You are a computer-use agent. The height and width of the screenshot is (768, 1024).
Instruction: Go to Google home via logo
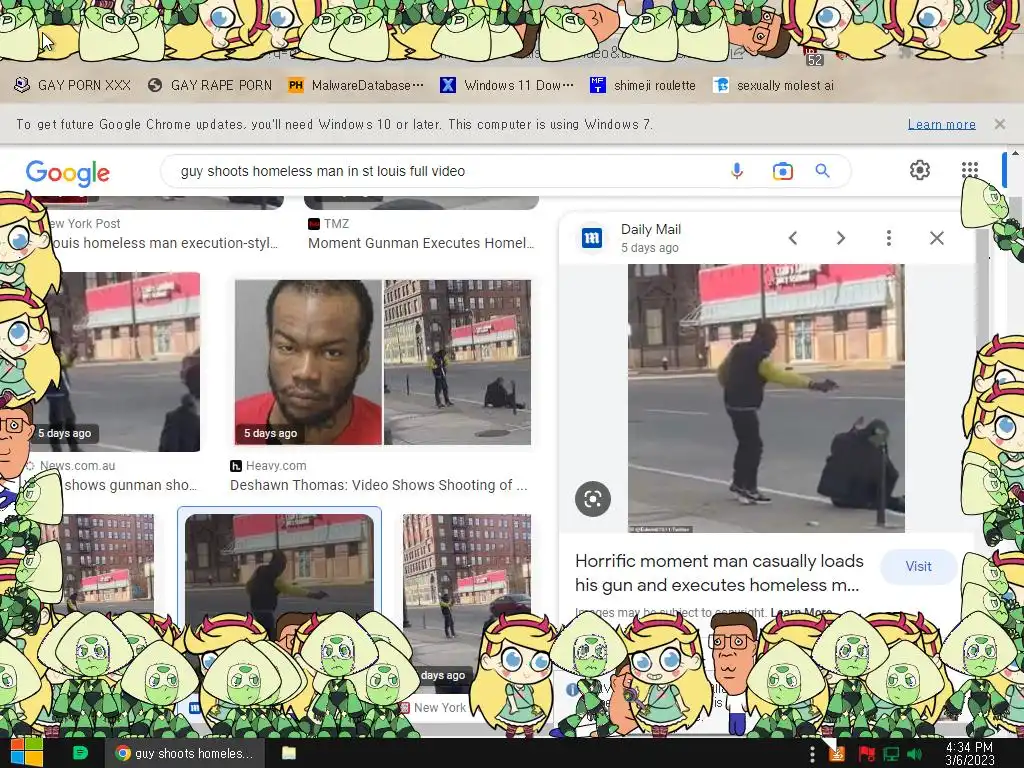68,173
